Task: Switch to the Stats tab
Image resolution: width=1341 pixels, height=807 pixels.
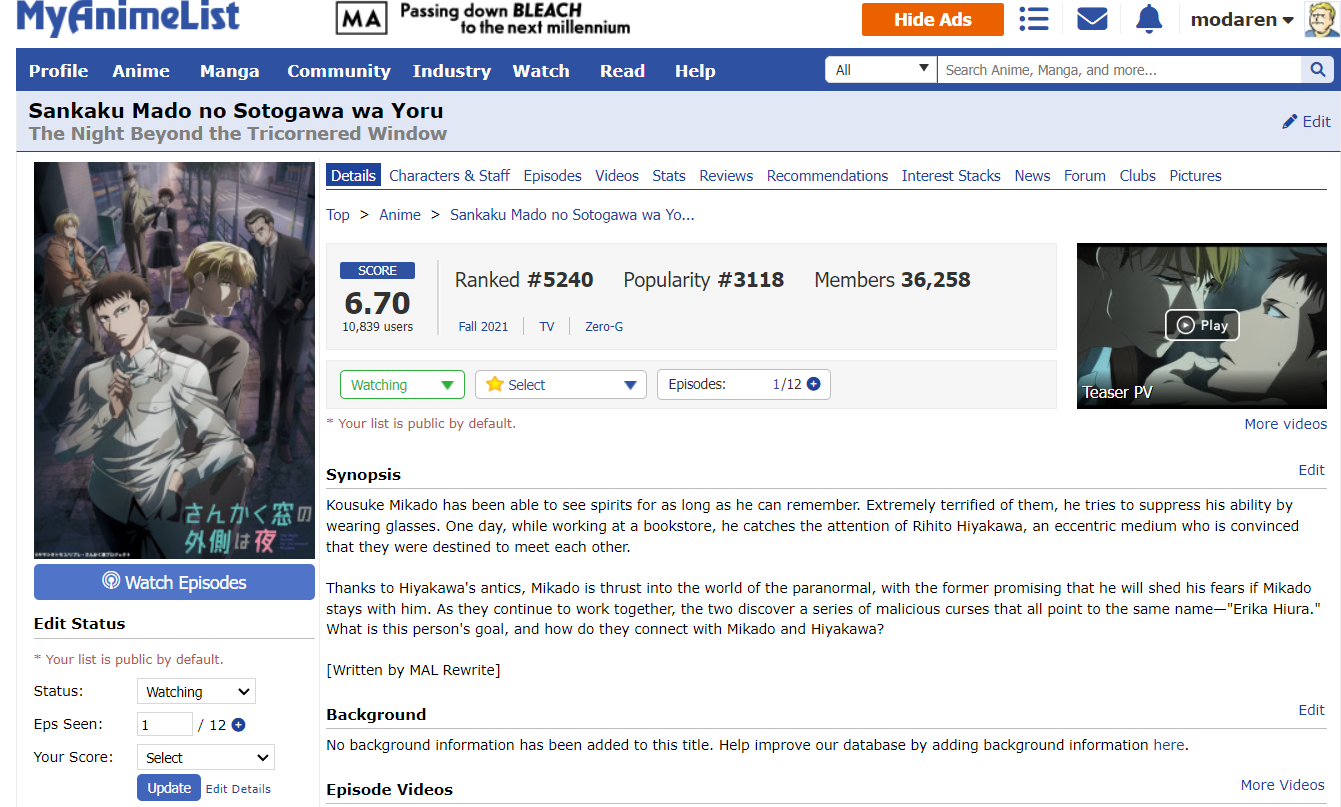Action: pos(669,175)
